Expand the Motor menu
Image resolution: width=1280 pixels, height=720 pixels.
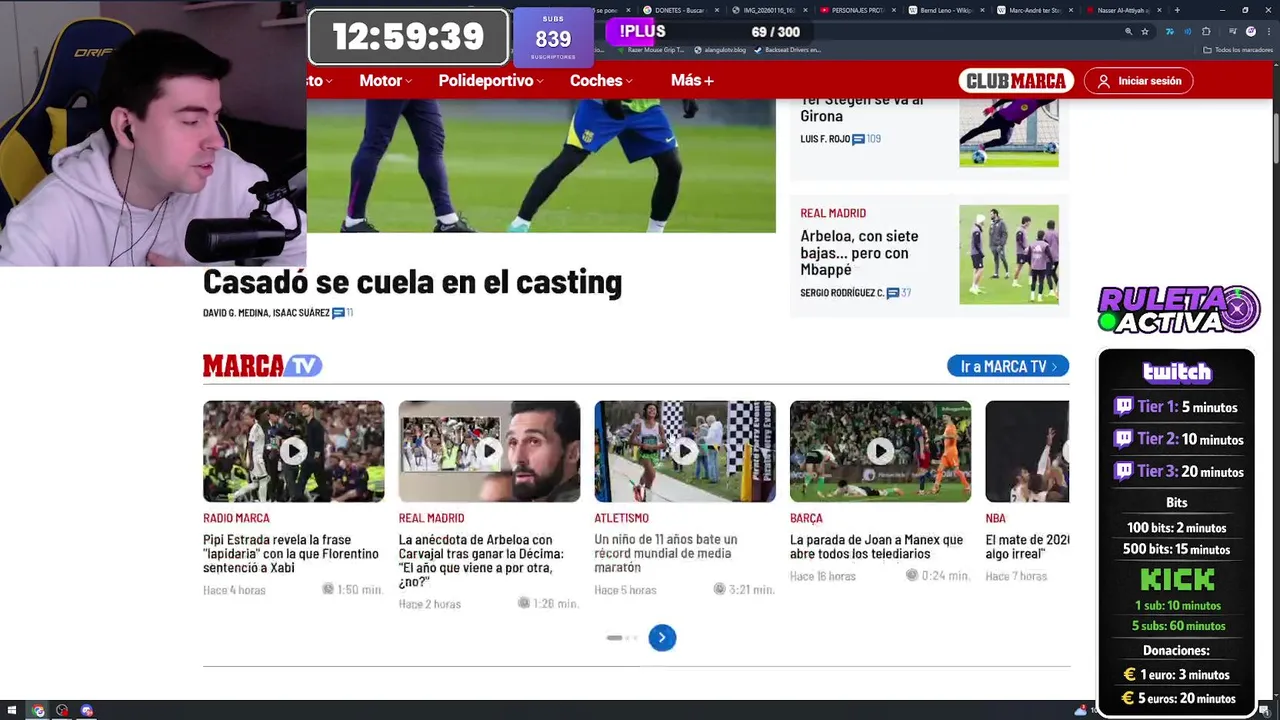(x=386, y=80)
